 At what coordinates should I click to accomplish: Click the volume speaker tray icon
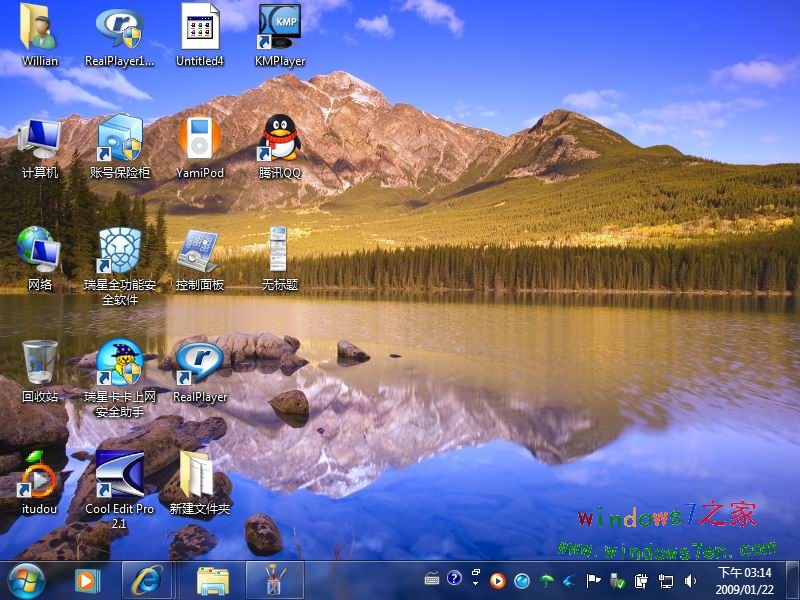pos(690,580)
